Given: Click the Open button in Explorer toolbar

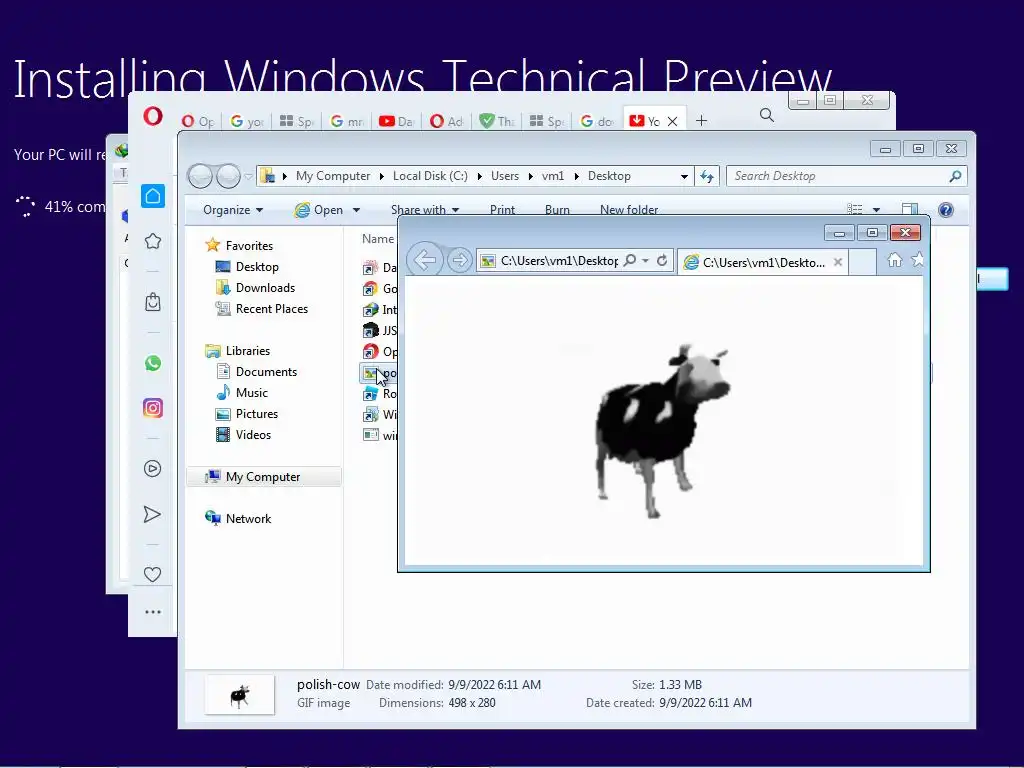Looking at the screenshot, I should tap(320, 210).
